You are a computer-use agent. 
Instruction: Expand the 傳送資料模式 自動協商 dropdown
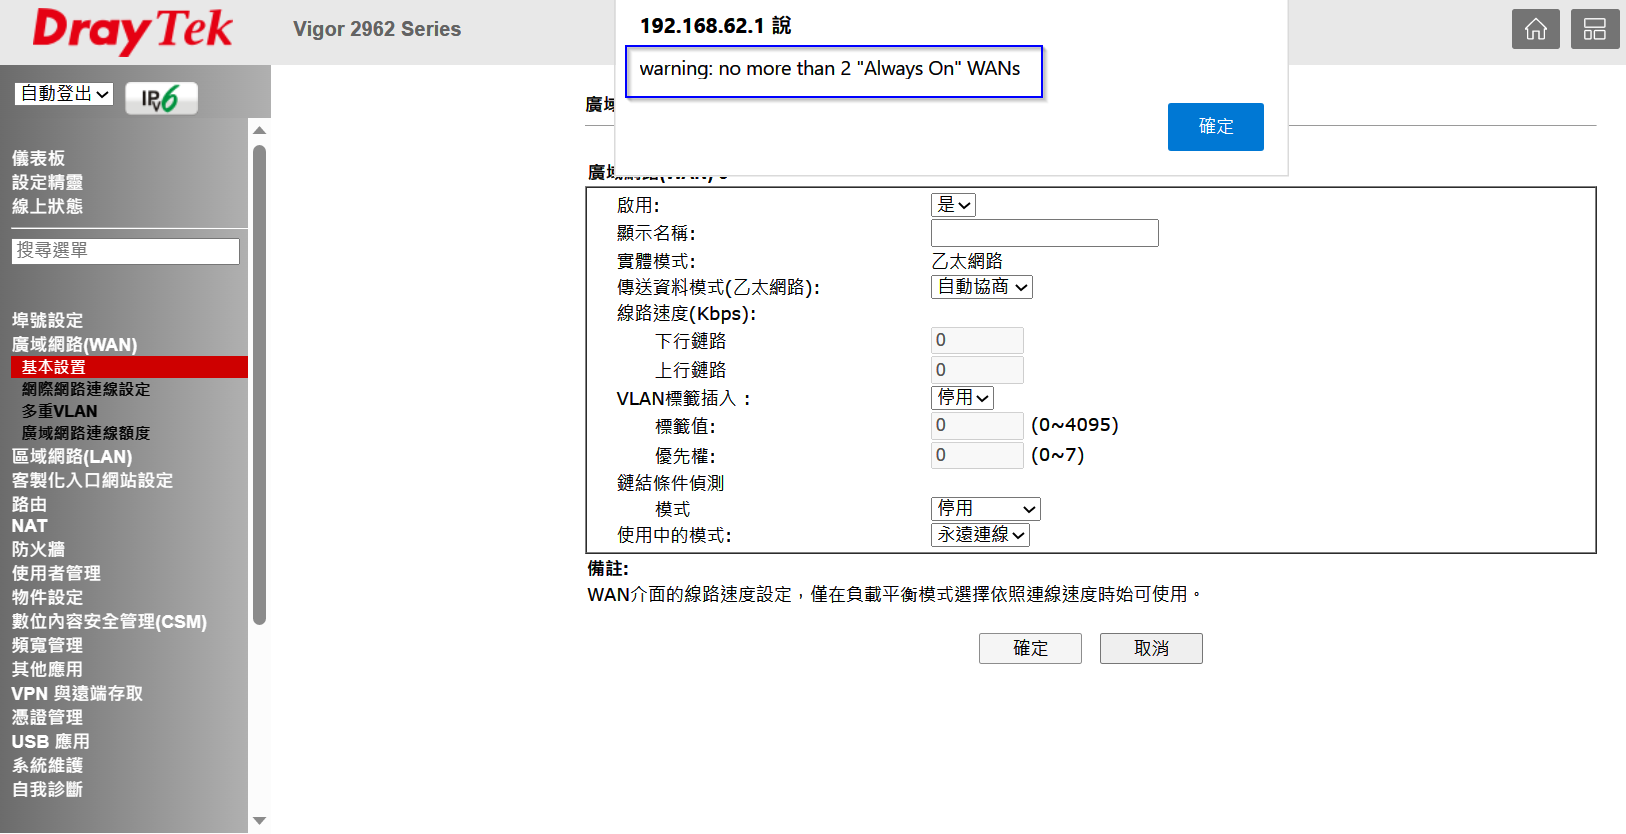click(x=981, y=287)
